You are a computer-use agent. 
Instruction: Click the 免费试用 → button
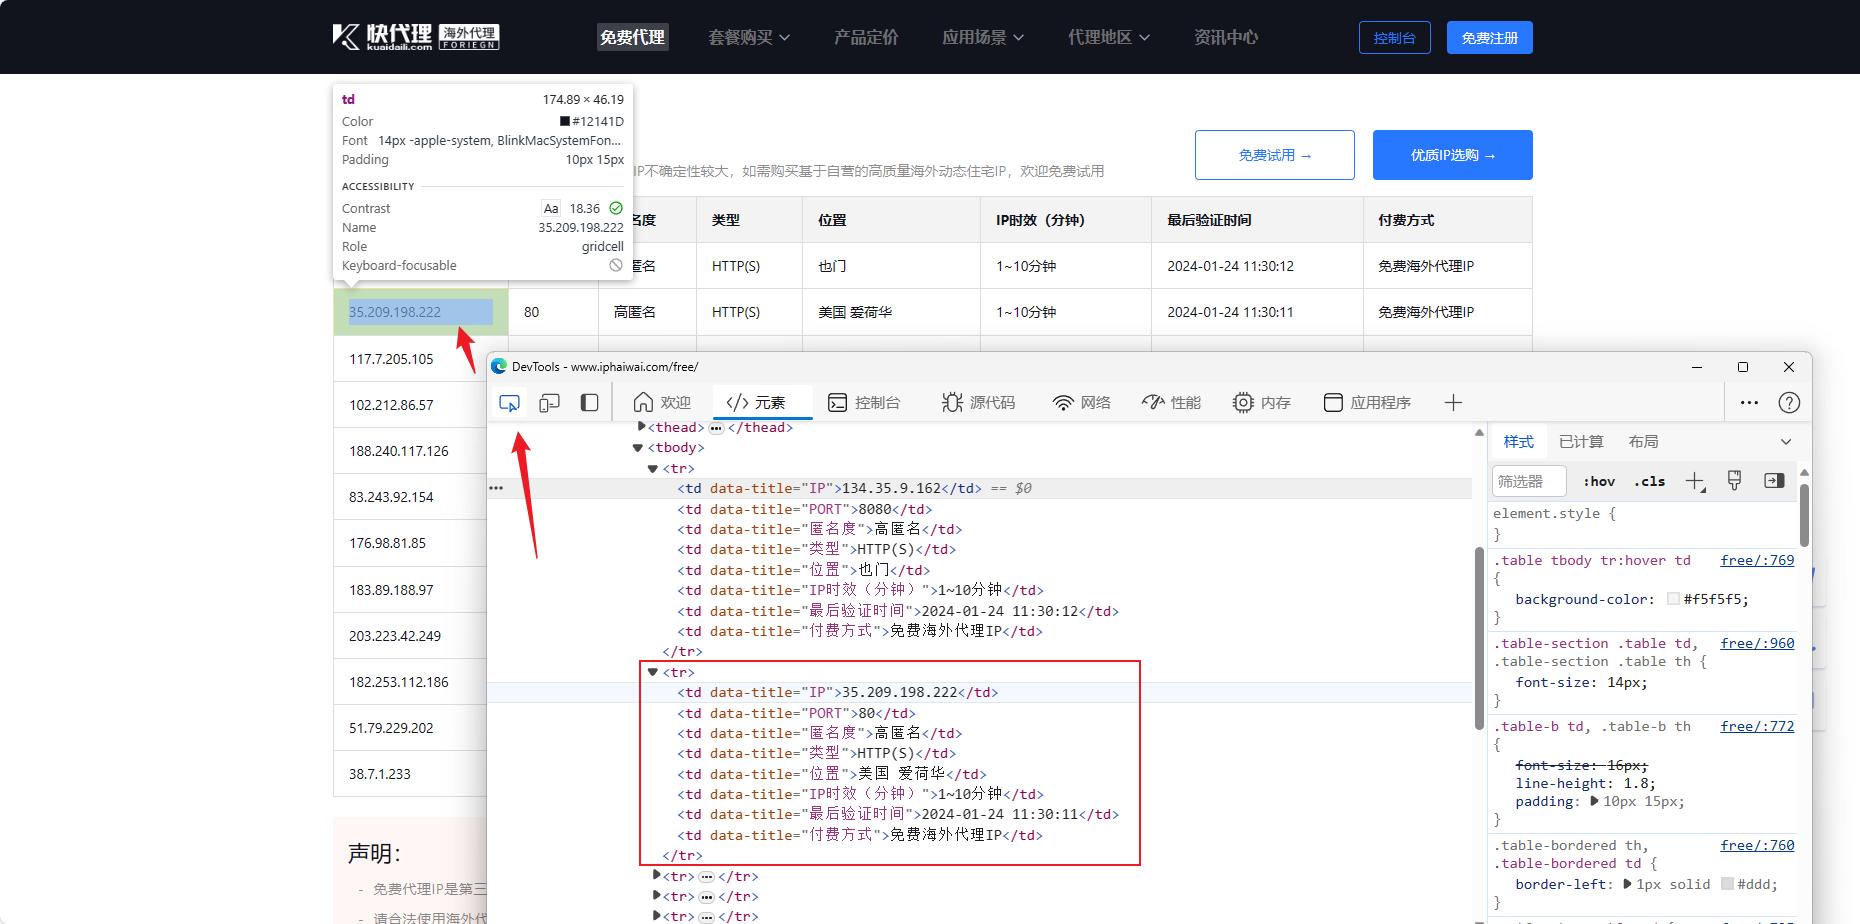[1274, 155]
